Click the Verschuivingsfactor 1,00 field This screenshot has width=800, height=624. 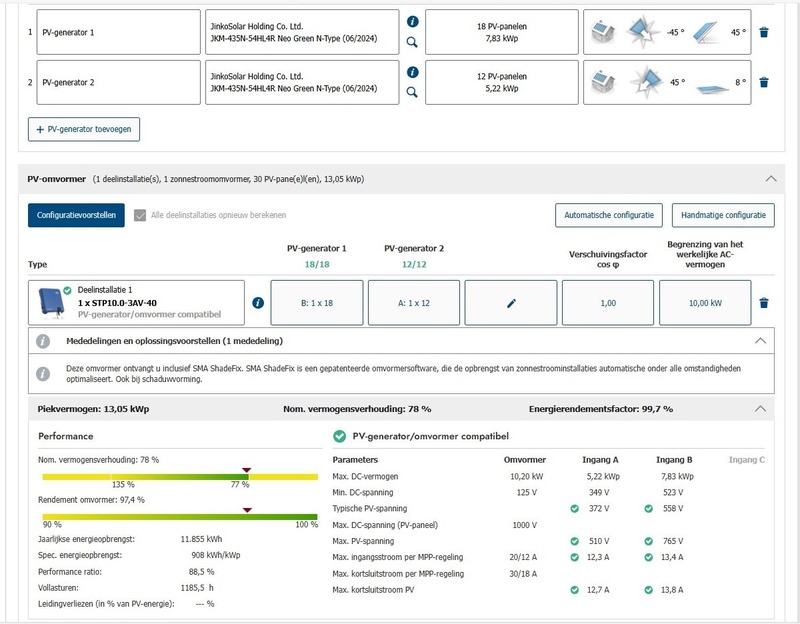(x=608, y=303)
